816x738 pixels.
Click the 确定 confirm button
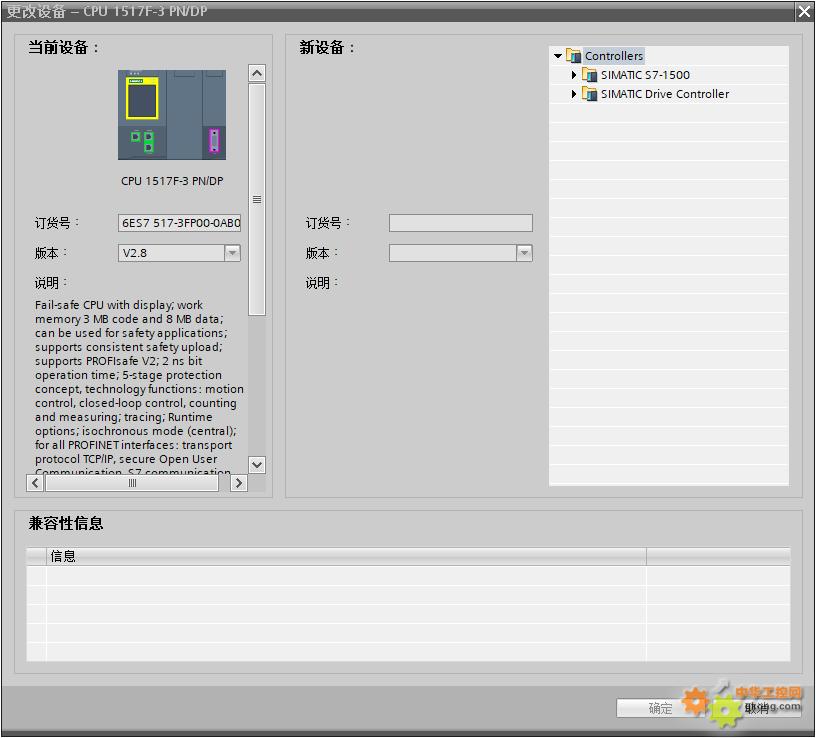click(x=660, y=708)
